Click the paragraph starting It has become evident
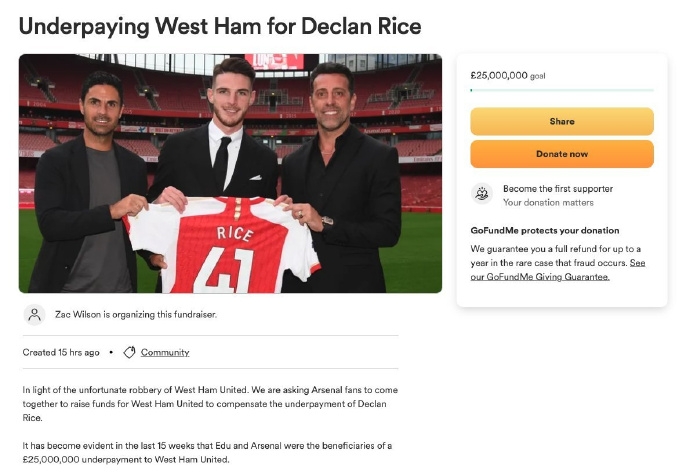 [207, 452]
